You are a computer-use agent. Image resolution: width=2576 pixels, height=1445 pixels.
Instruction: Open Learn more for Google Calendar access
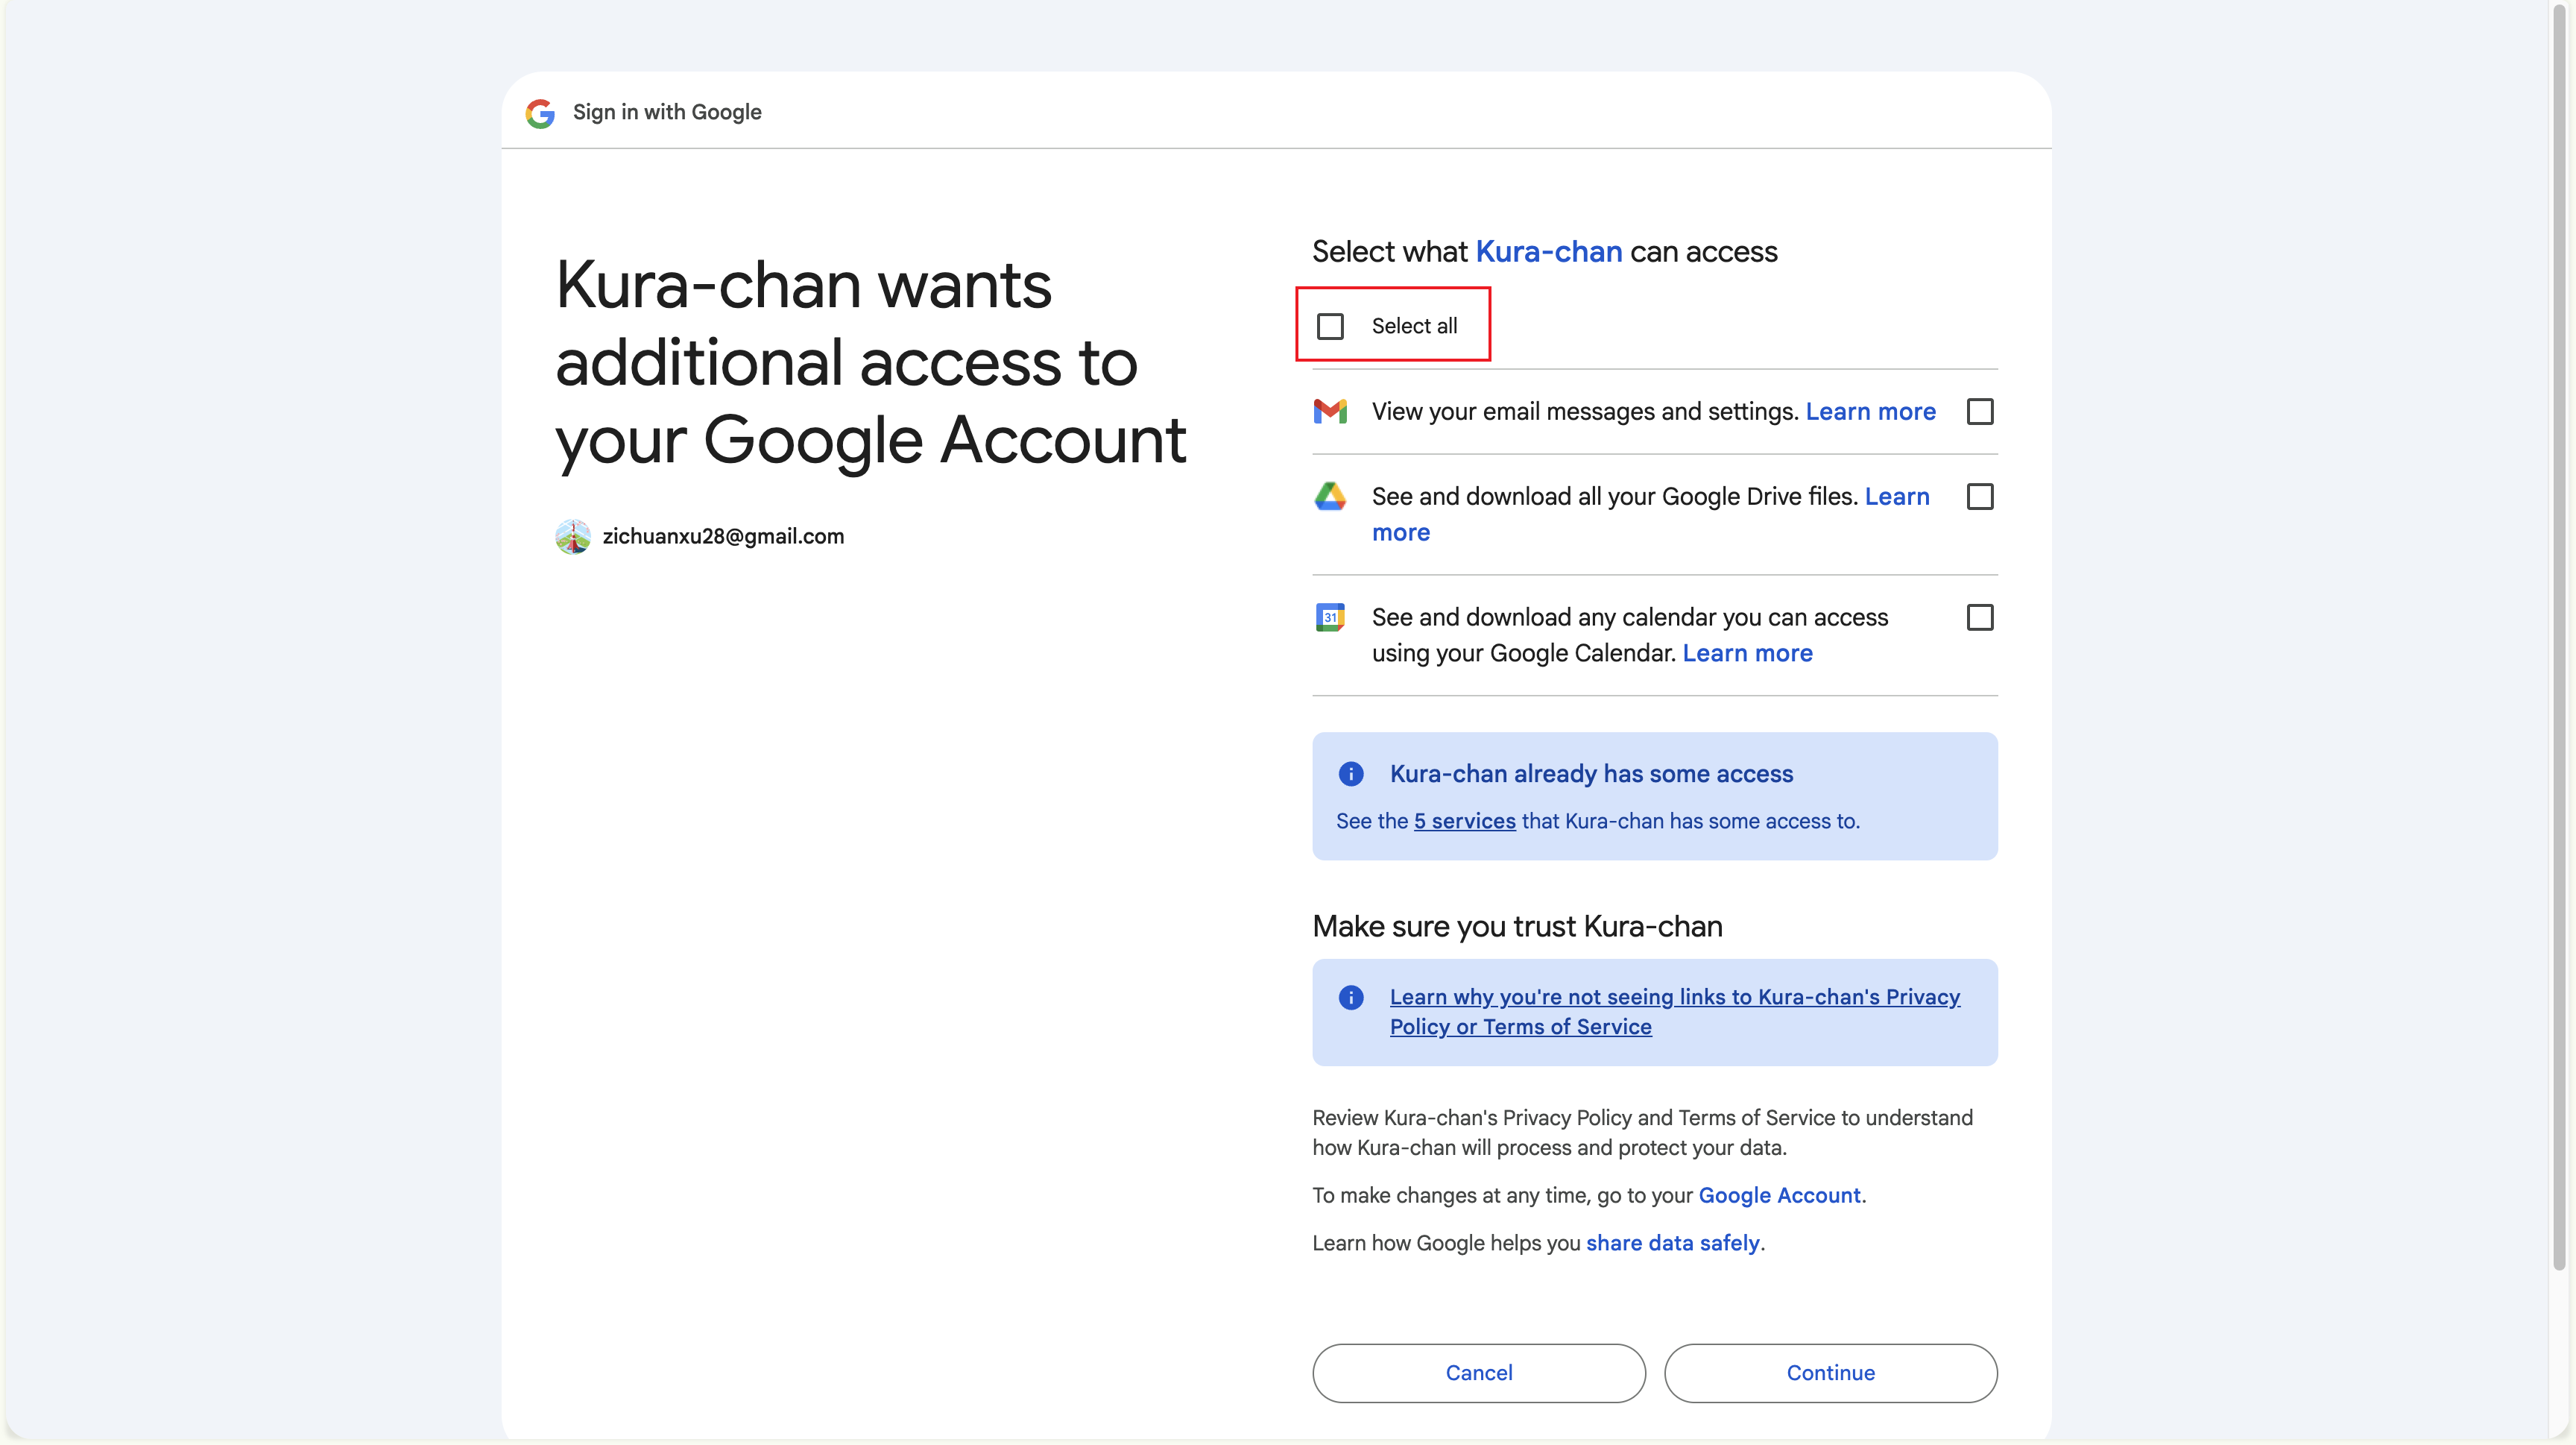(x=1748, y=653)
